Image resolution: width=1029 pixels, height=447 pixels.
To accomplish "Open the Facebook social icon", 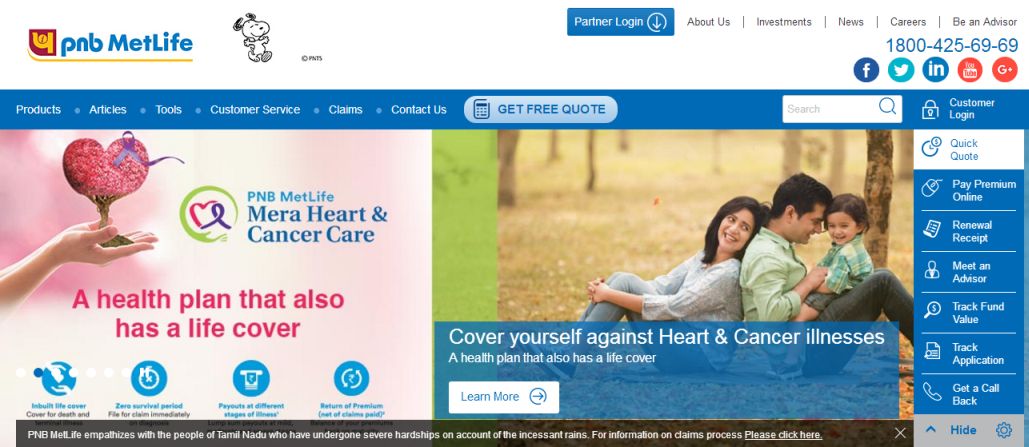I will [866, 70].
